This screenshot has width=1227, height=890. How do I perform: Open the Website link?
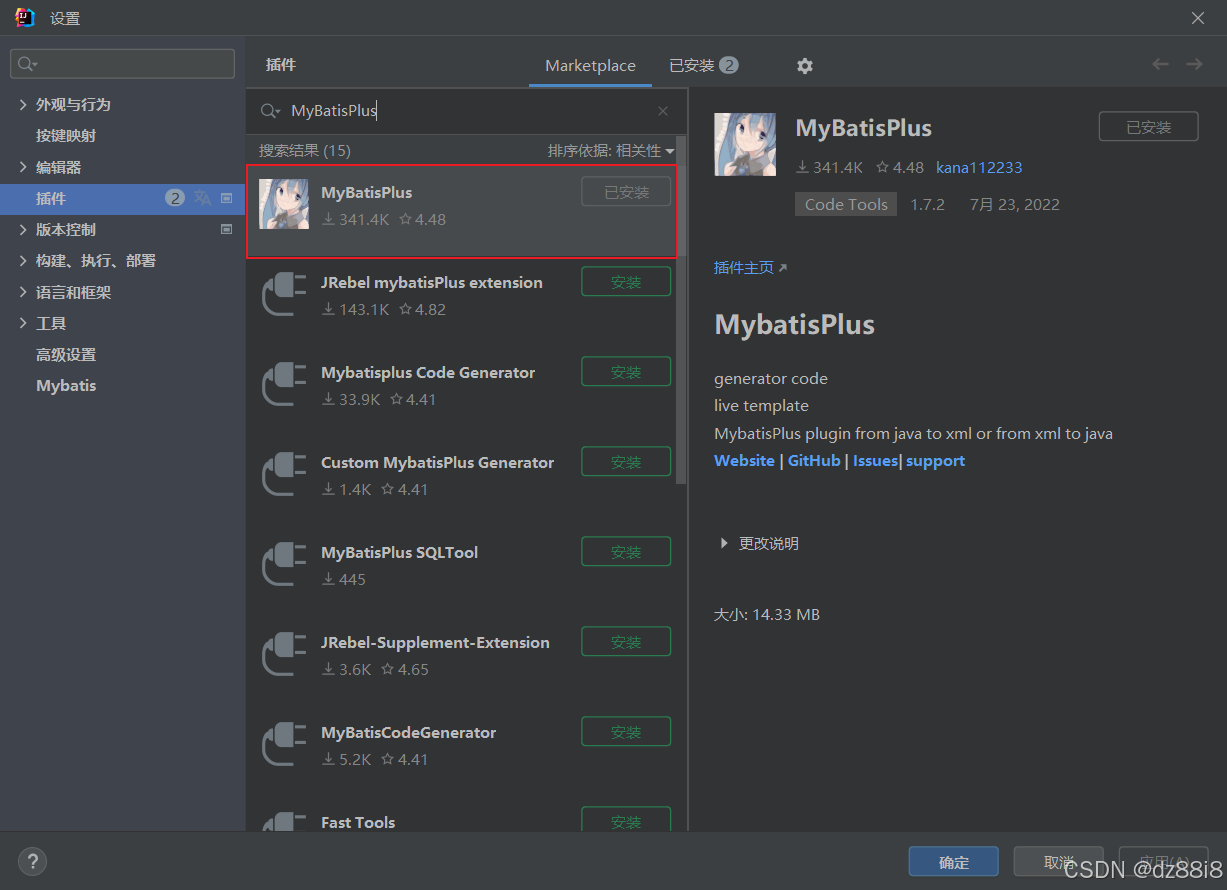tap(744, 460)
